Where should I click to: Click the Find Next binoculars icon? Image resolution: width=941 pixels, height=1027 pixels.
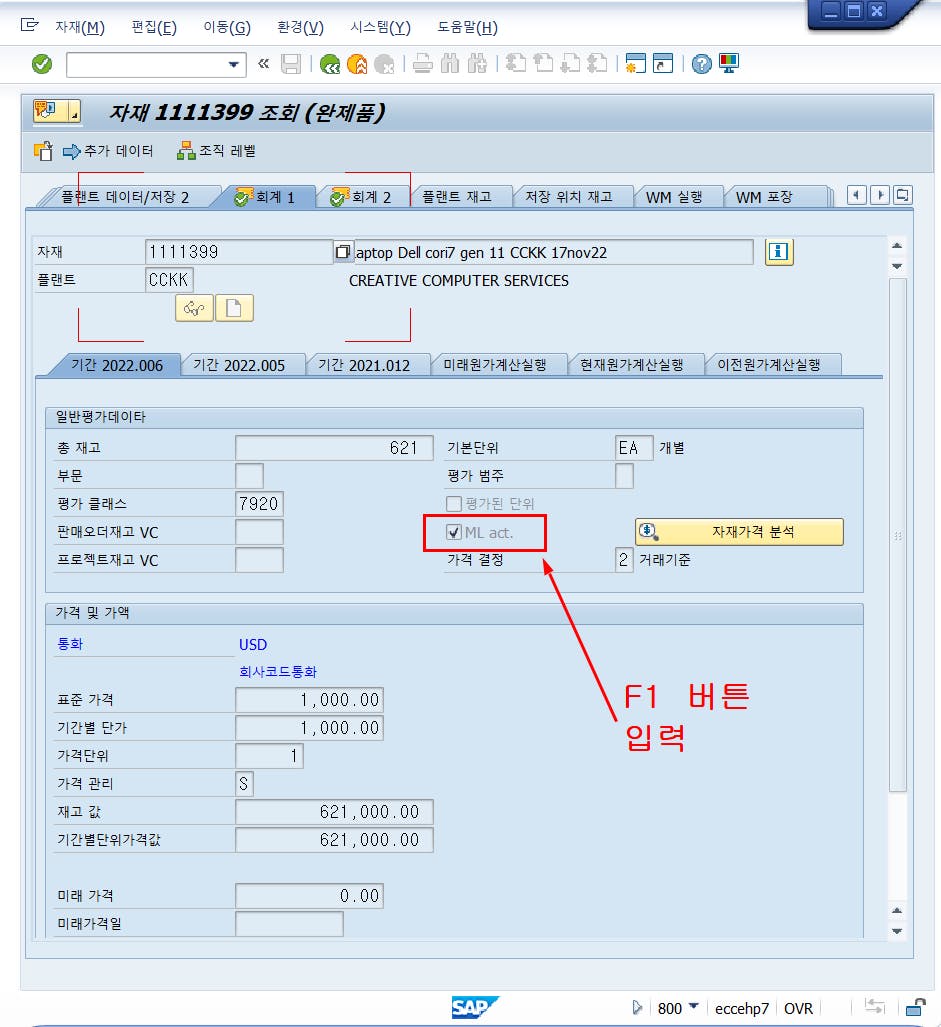tap(477, 64)
